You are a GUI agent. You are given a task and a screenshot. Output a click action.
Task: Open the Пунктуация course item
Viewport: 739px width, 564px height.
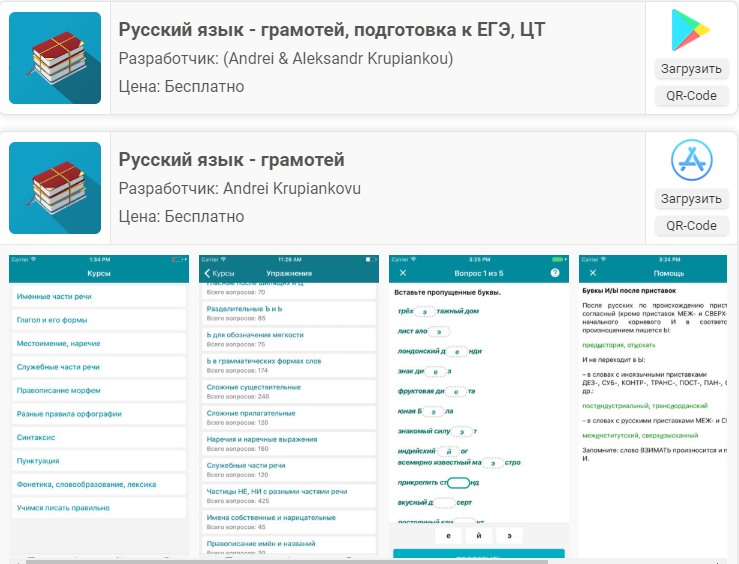click(38, 461)
